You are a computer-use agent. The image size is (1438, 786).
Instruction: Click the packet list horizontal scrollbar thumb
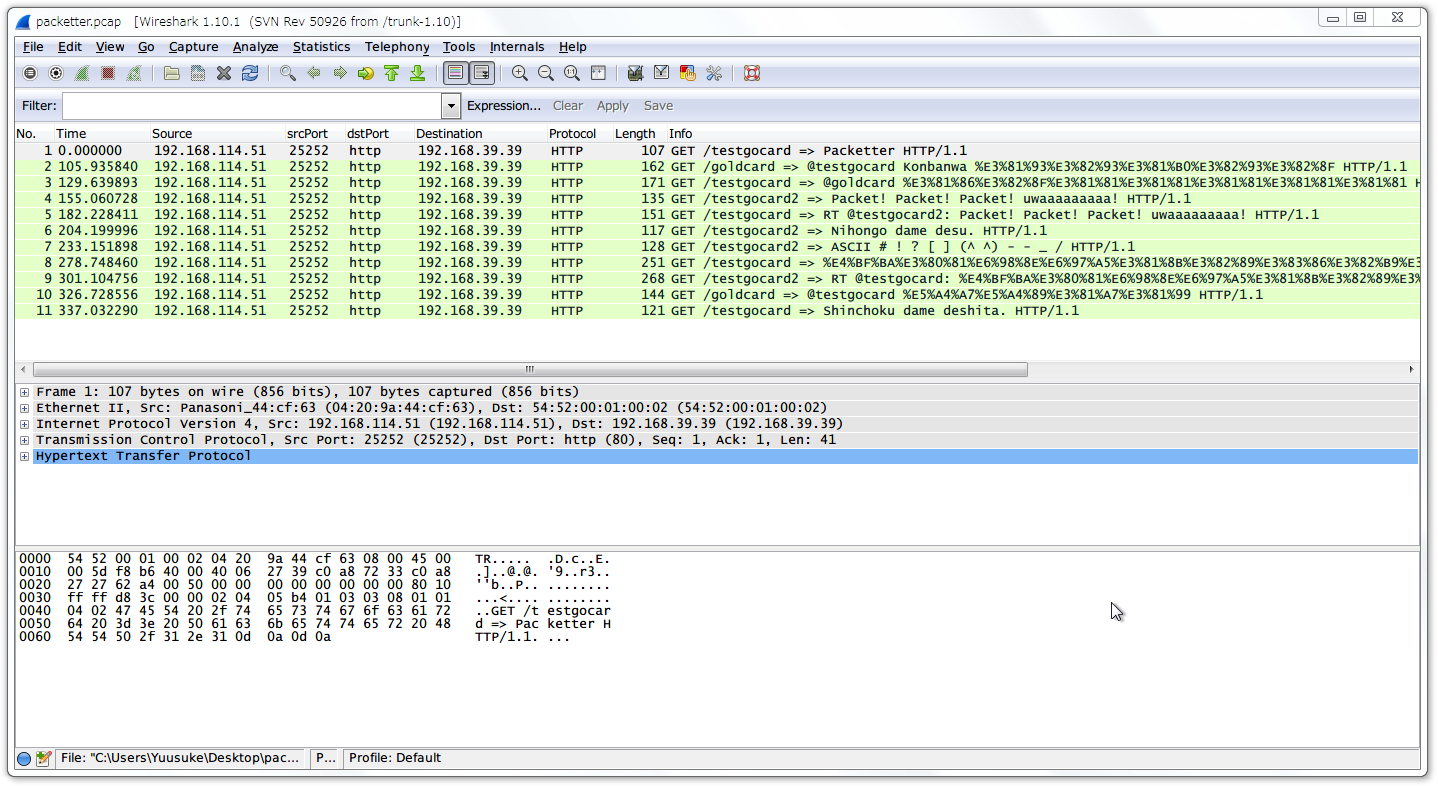tap(530, 370)
